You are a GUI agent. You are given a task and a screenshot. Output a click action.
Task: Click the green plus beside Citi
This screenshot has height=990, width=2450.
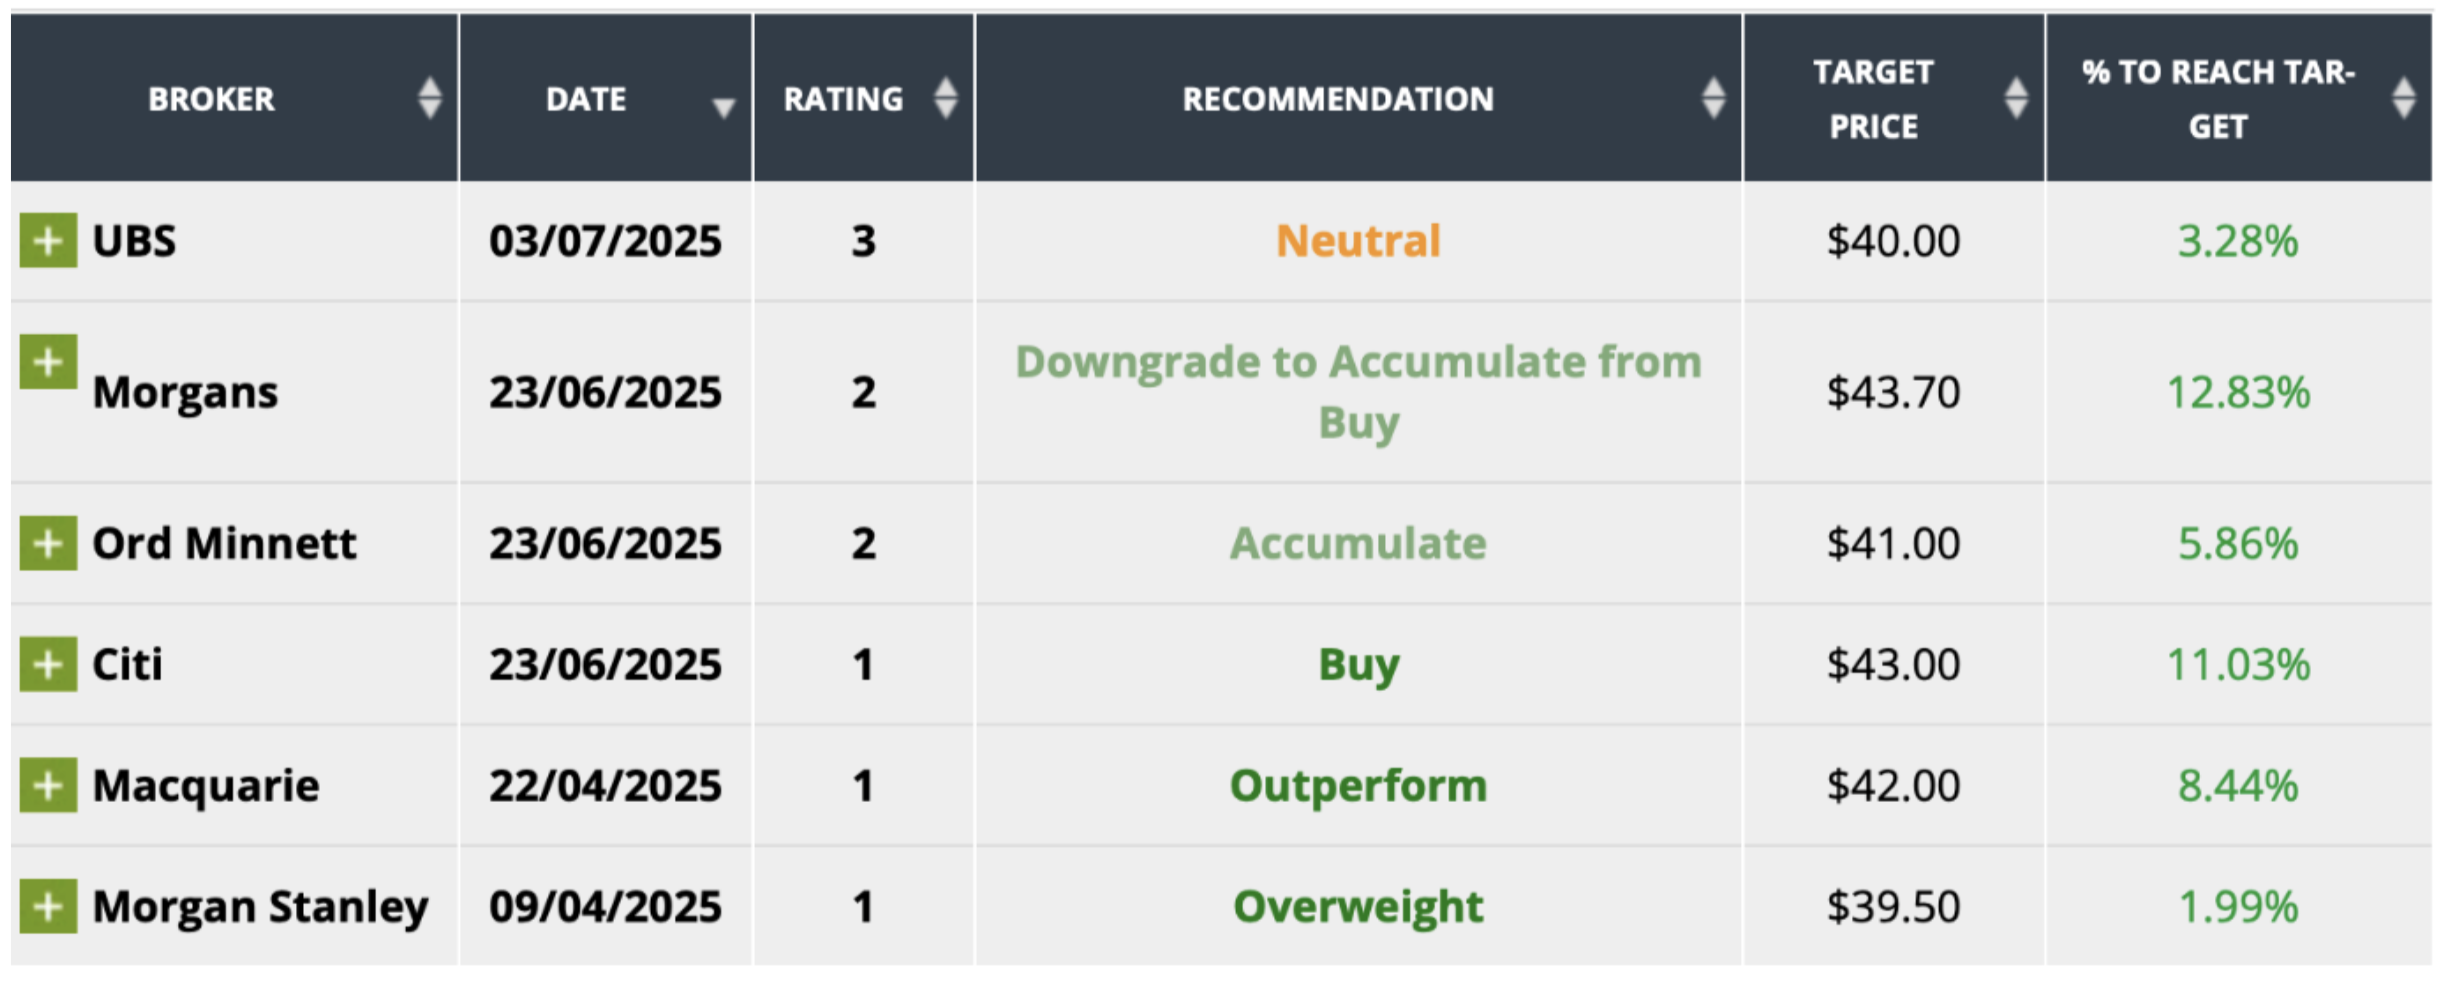tap(48, 664)
